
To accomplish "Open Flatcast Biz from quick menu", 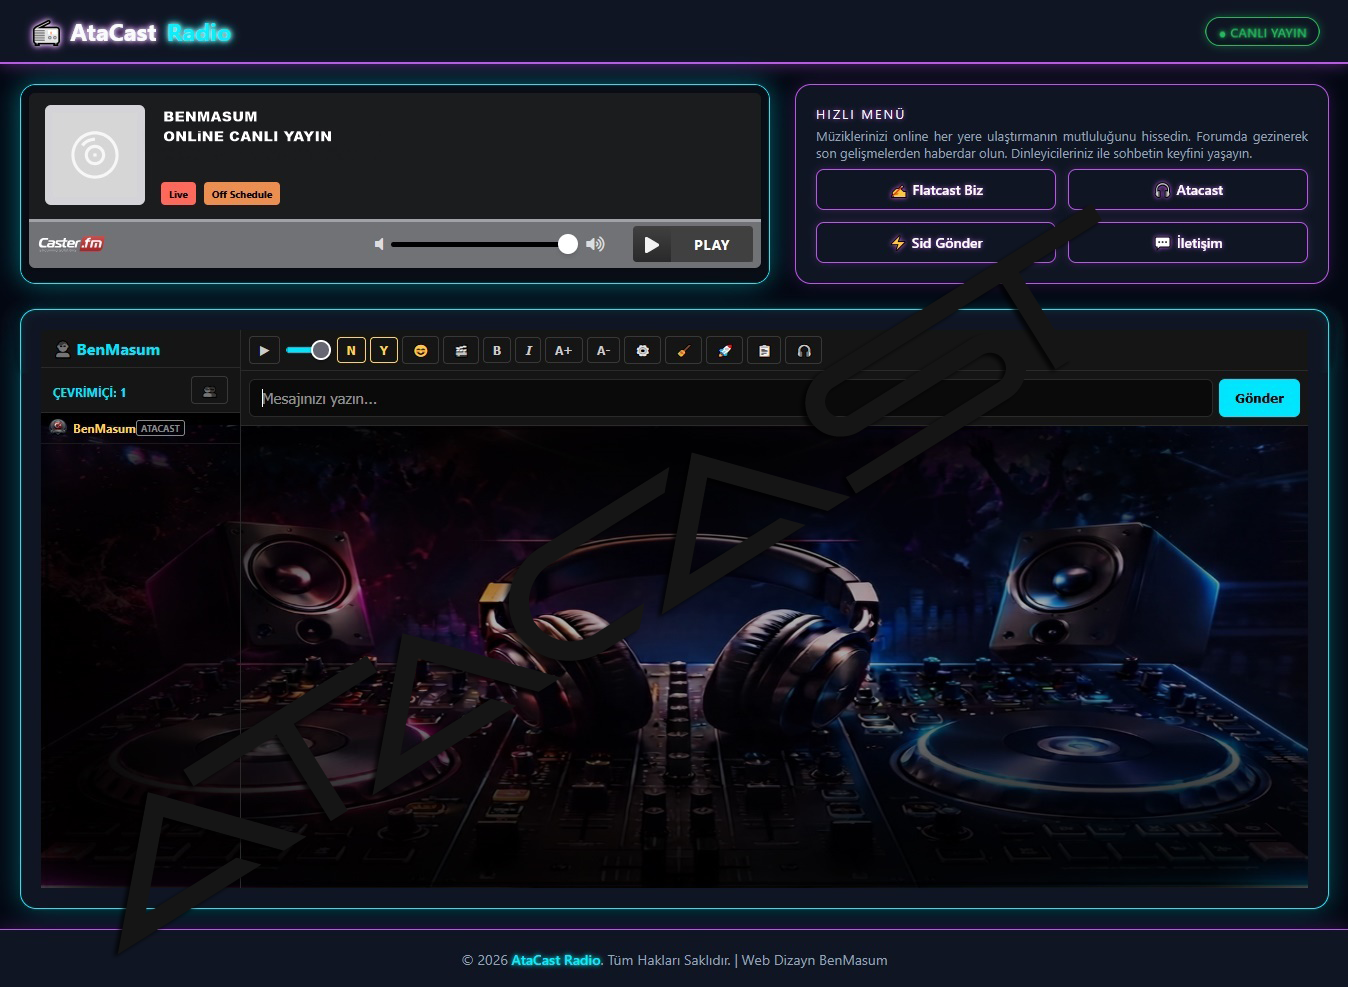I will 936,190.
